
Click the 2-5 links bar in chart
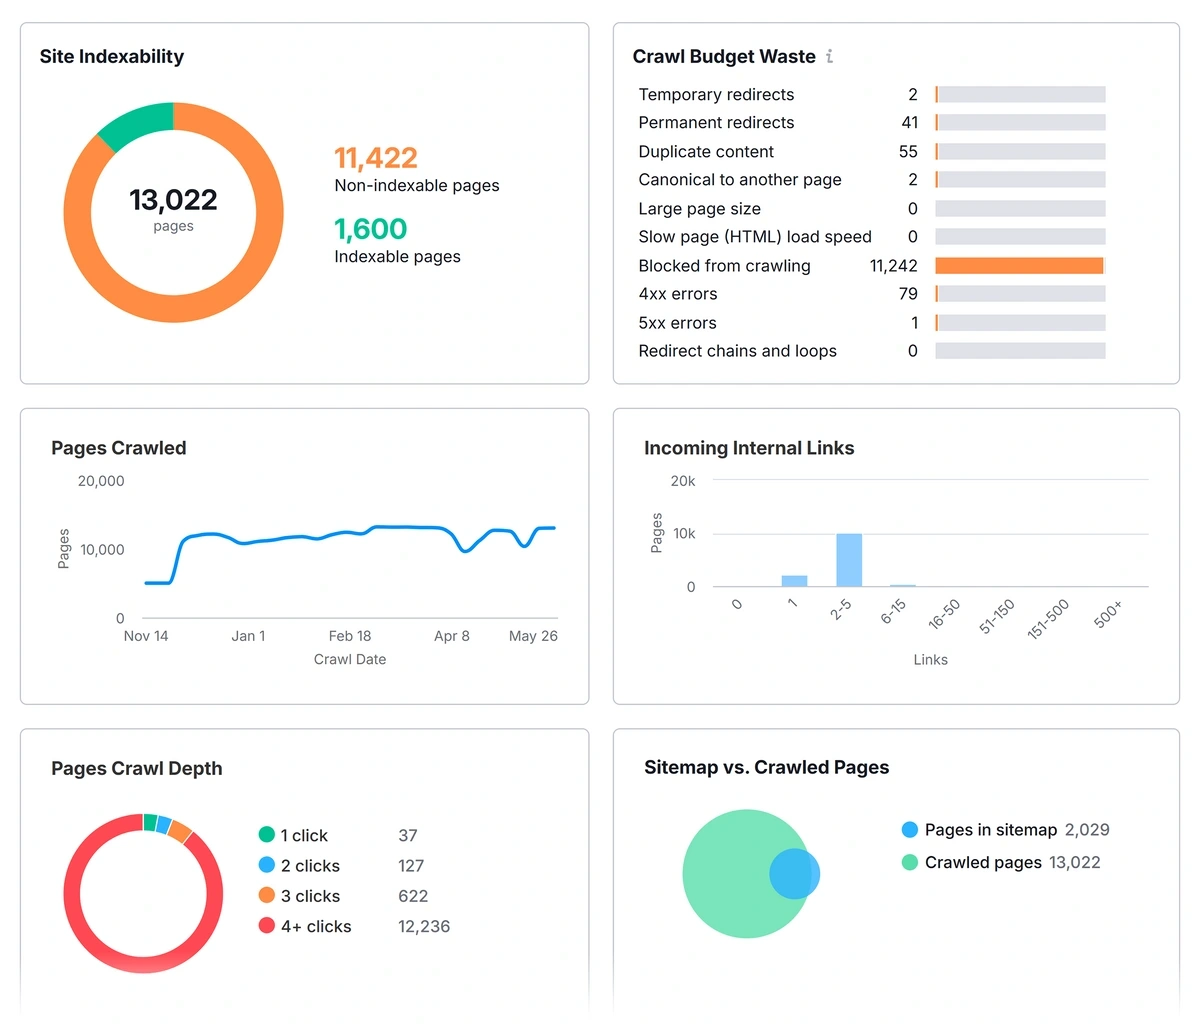click(x=849, y=560)
